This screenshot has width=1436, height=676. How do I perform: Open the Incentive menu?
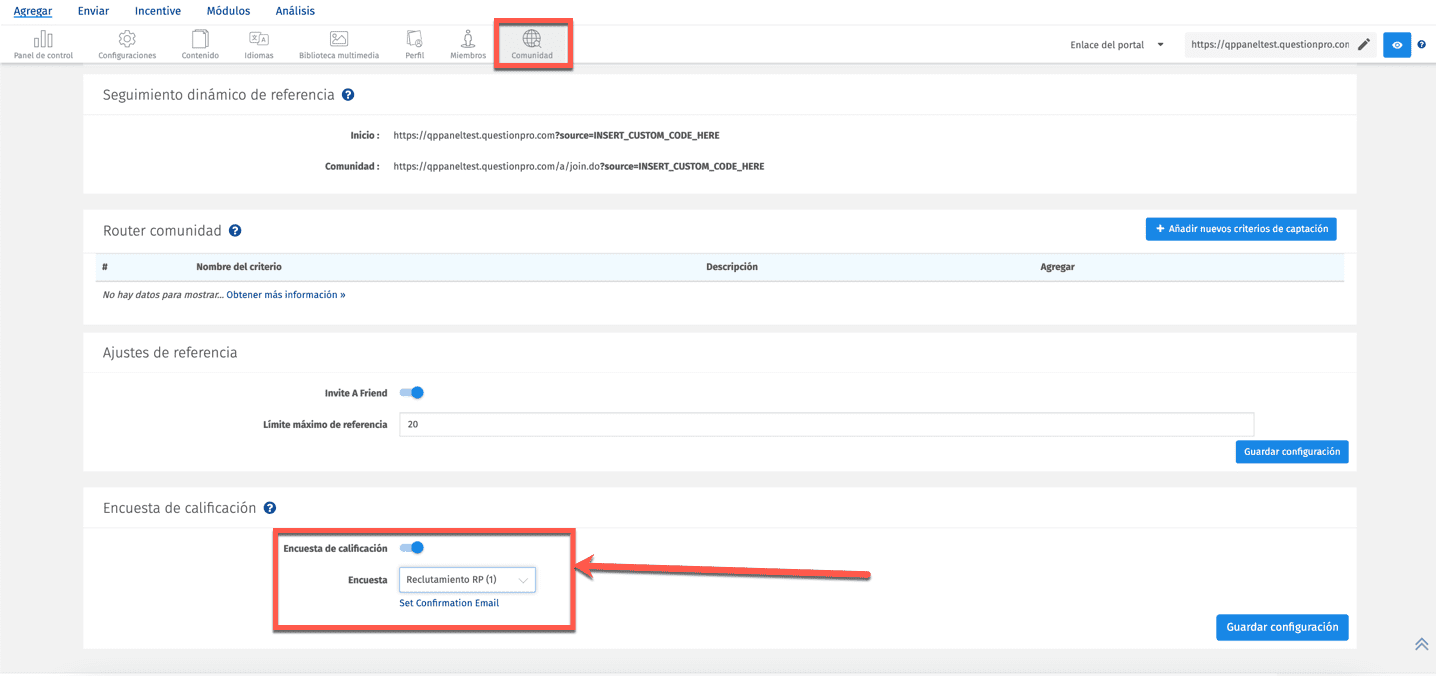click(158, 11)
